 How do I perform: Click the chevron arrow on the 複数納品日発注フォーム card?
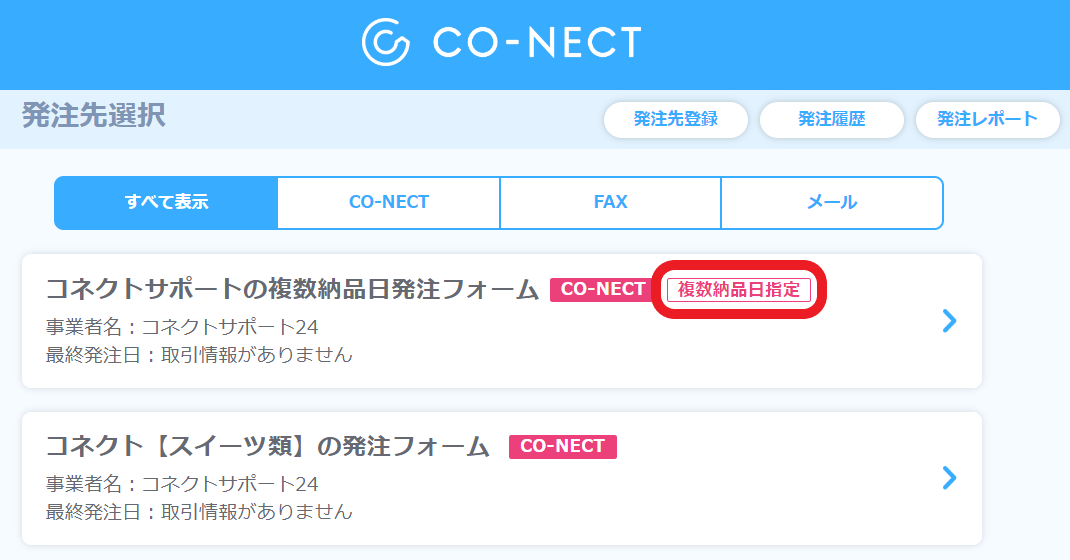(x=949, y=321)
